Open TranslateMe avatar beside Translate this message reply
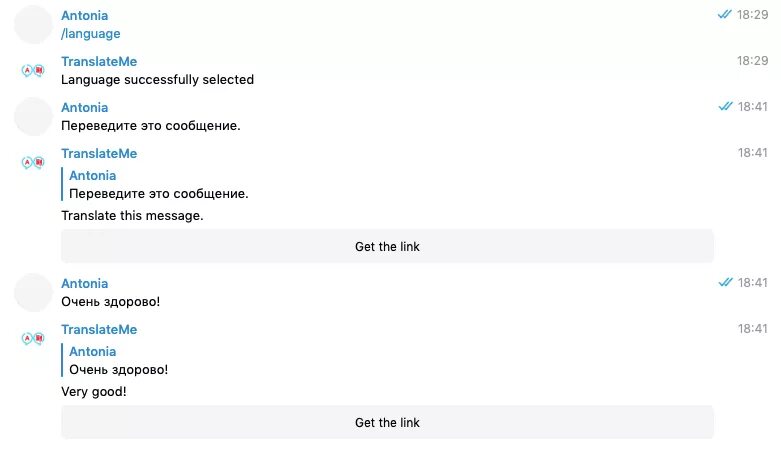The height and width of the screenshot is (459, 781). coord(33,162)
